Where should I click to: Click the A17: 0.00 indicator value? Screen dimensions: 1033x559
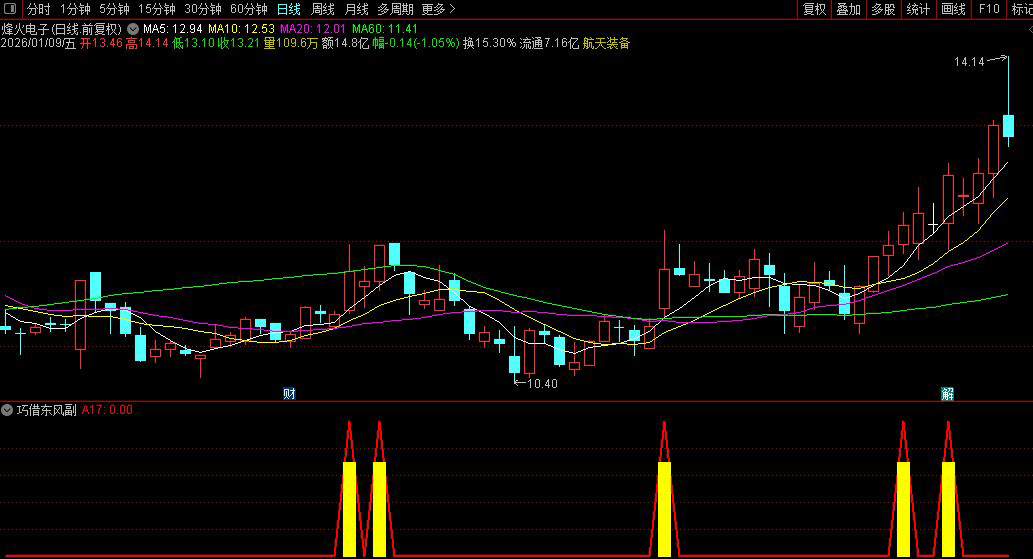pos(107,410)
